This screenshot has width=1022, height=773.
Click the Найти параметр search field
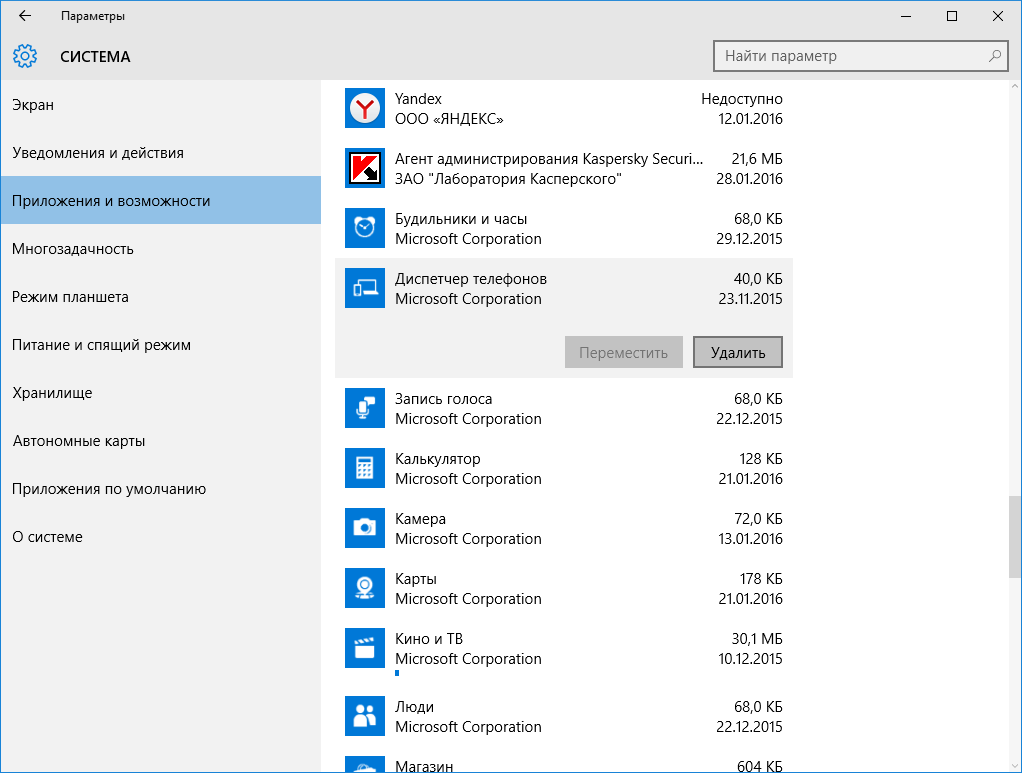click(x=861, y=56)
